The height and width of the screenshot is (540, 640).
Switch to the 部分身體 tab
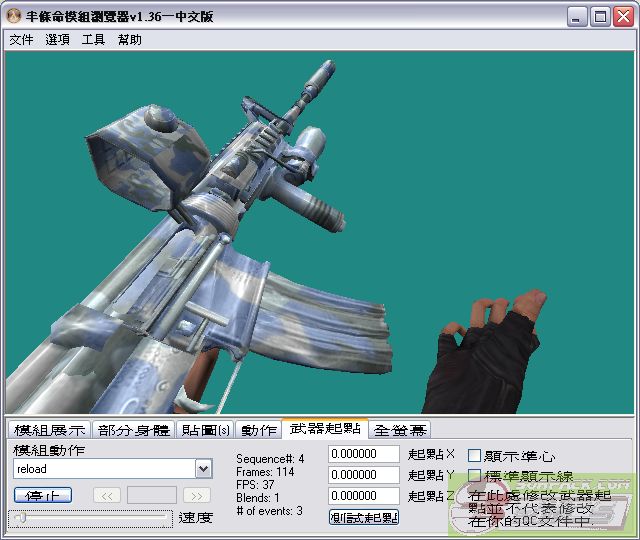[x=133, y=430]
